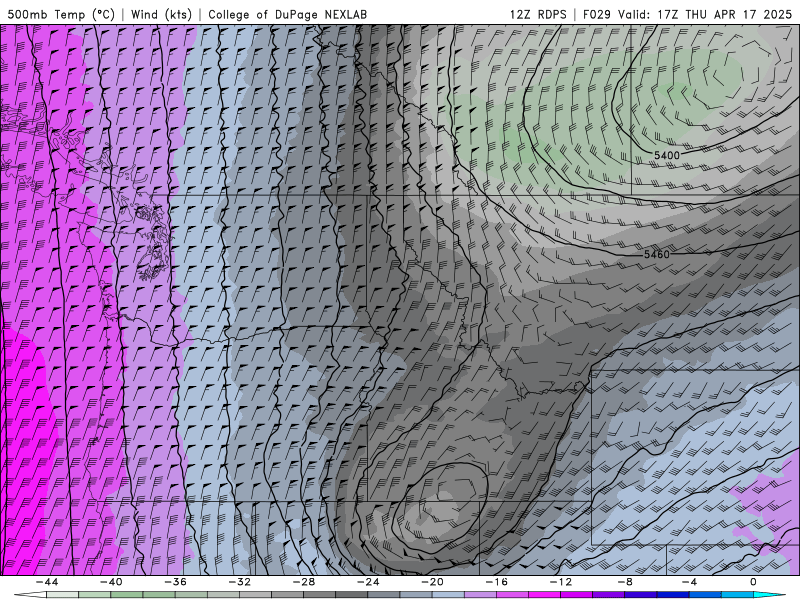Click the -36 color scale label
The height and width of the screenshot is (600, 800).
click(x=176, y=582)
